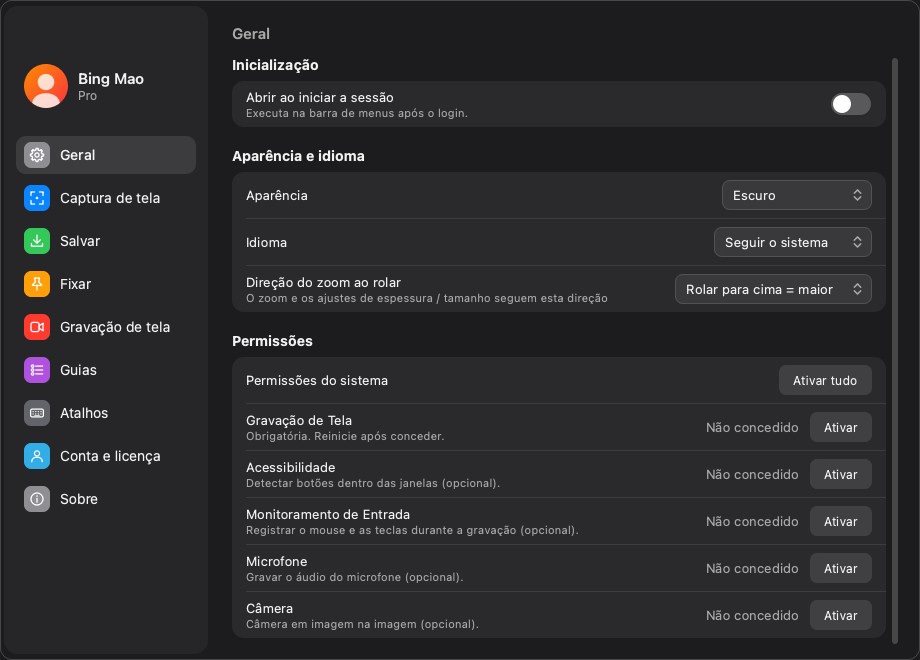The image size is (920, 660).
Task: Click text 'Obrigatória. Reinicie após conceder.'
Action: (345, 436)
